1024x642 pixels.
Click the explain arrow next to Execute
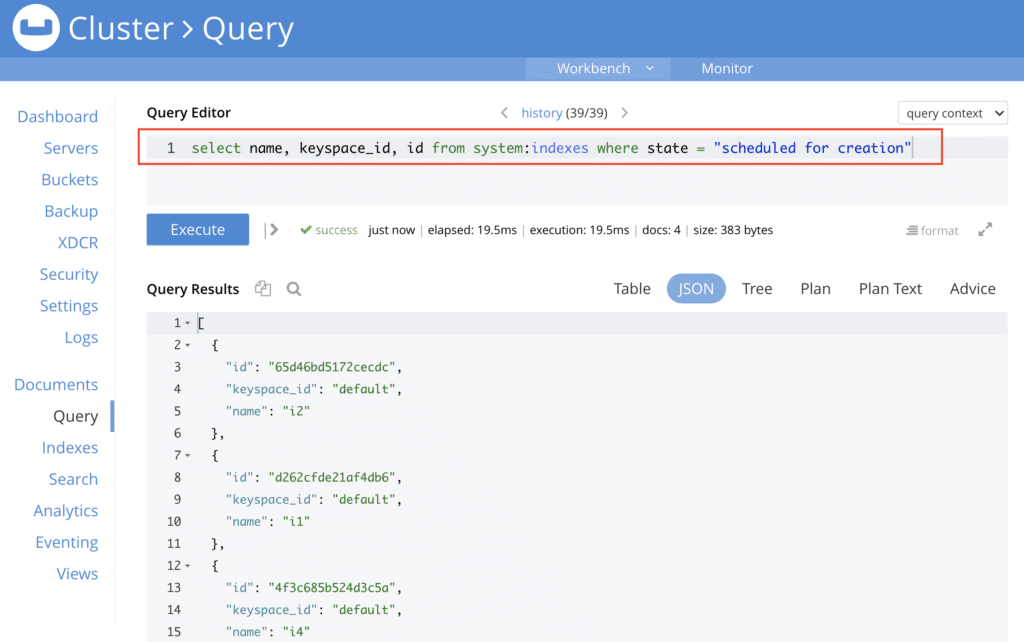click(272, 229)
